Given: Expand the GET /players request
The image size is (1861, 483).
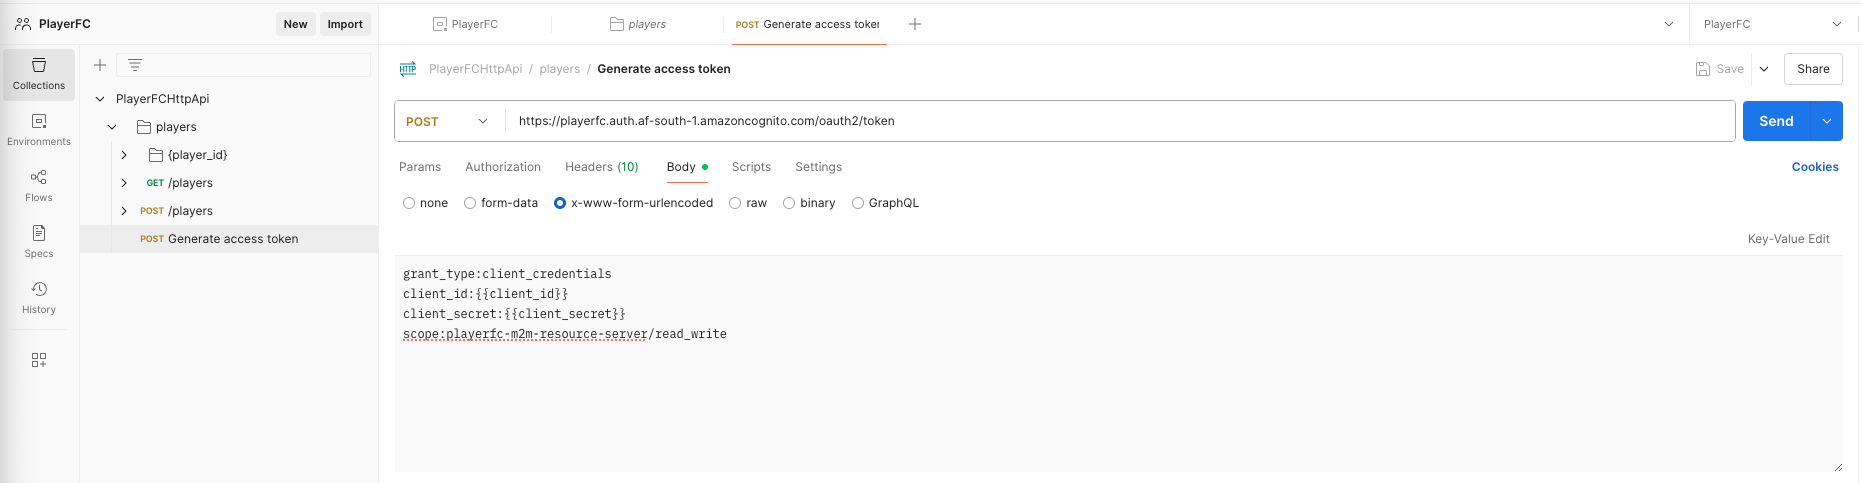Looking at the screenshot, I should tap(124, 183).
